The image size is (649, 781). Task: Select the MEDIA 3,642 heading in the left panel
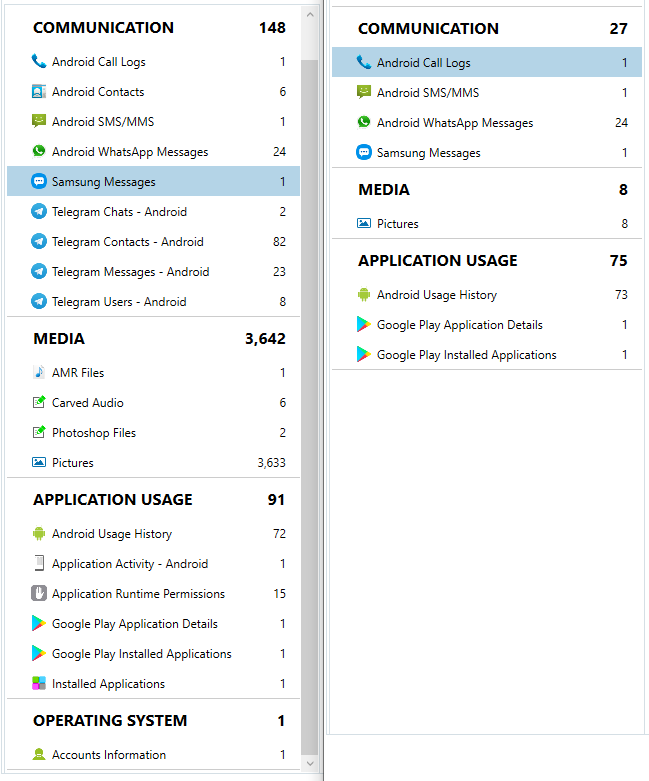tap(159, 339)
